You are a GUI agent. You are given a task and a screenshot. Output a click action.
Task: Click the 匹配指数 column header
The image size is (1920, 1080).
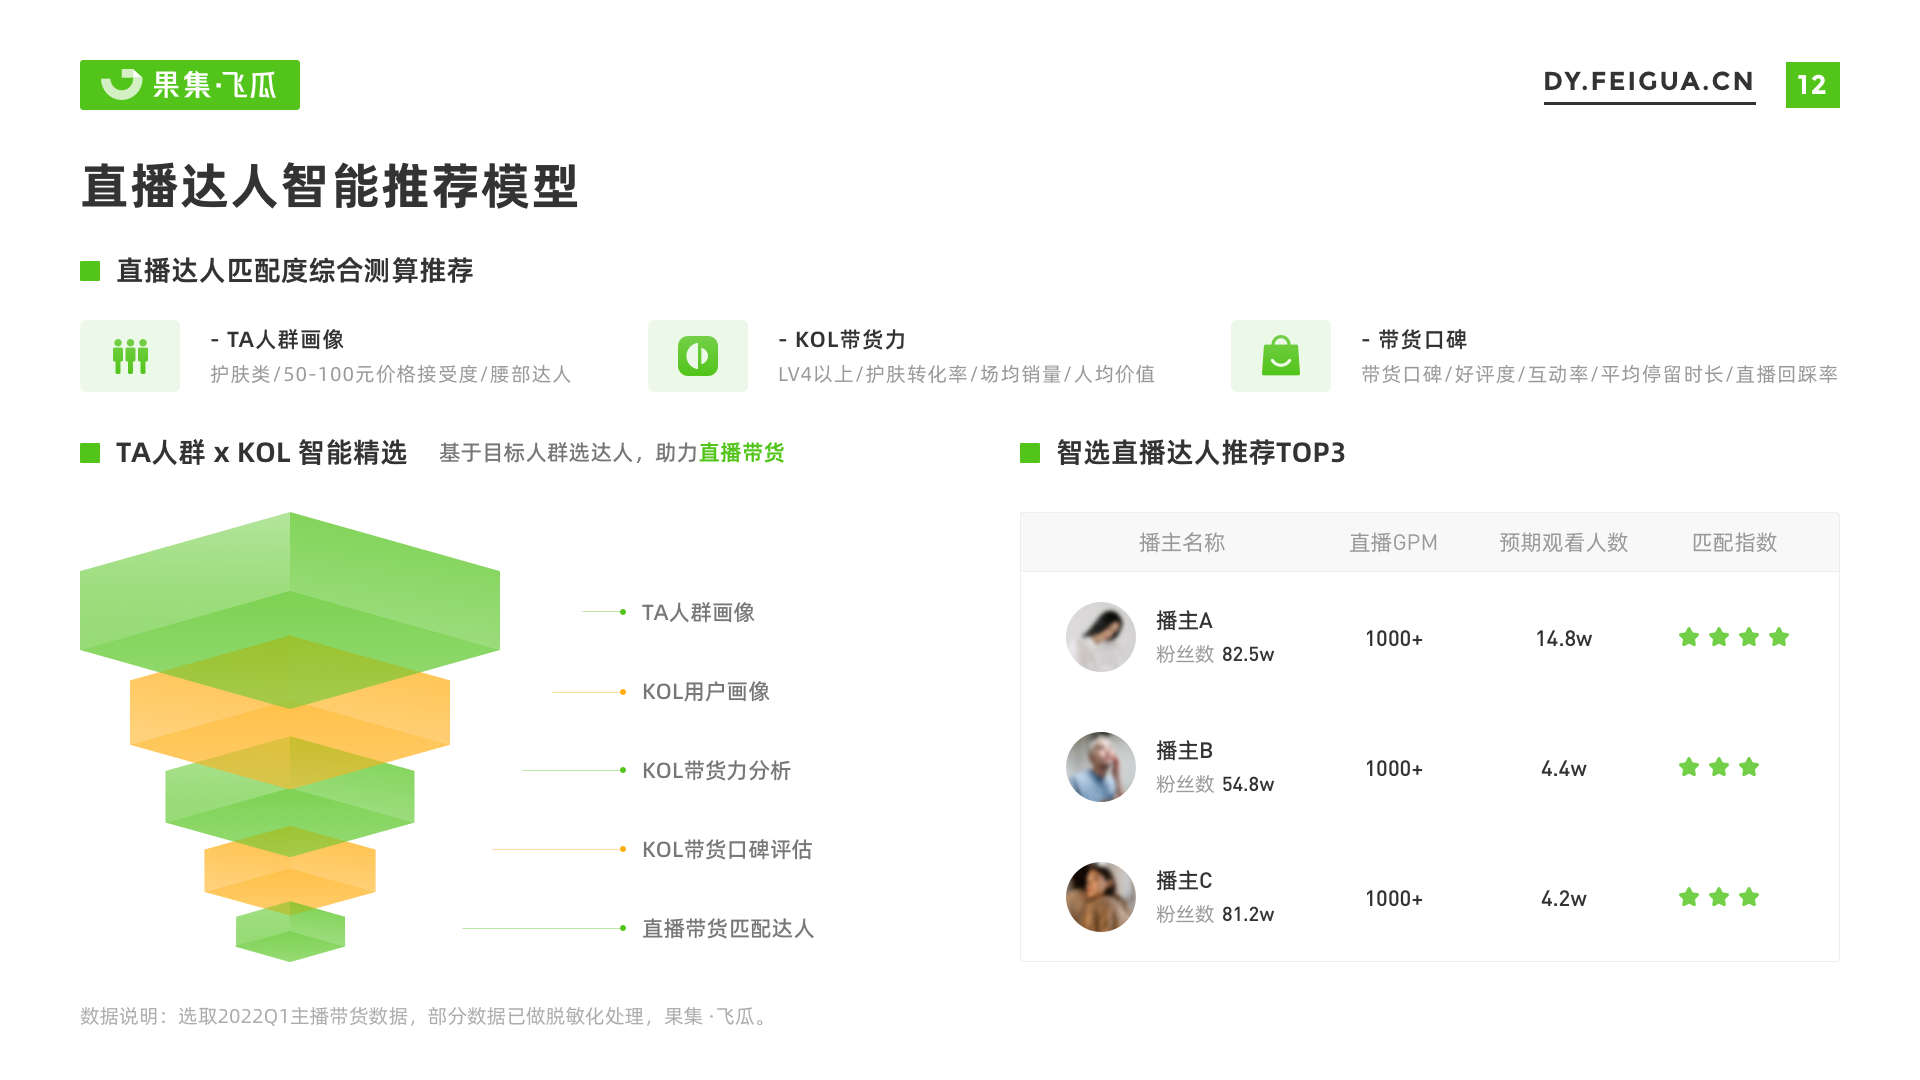coord(1734,543)
